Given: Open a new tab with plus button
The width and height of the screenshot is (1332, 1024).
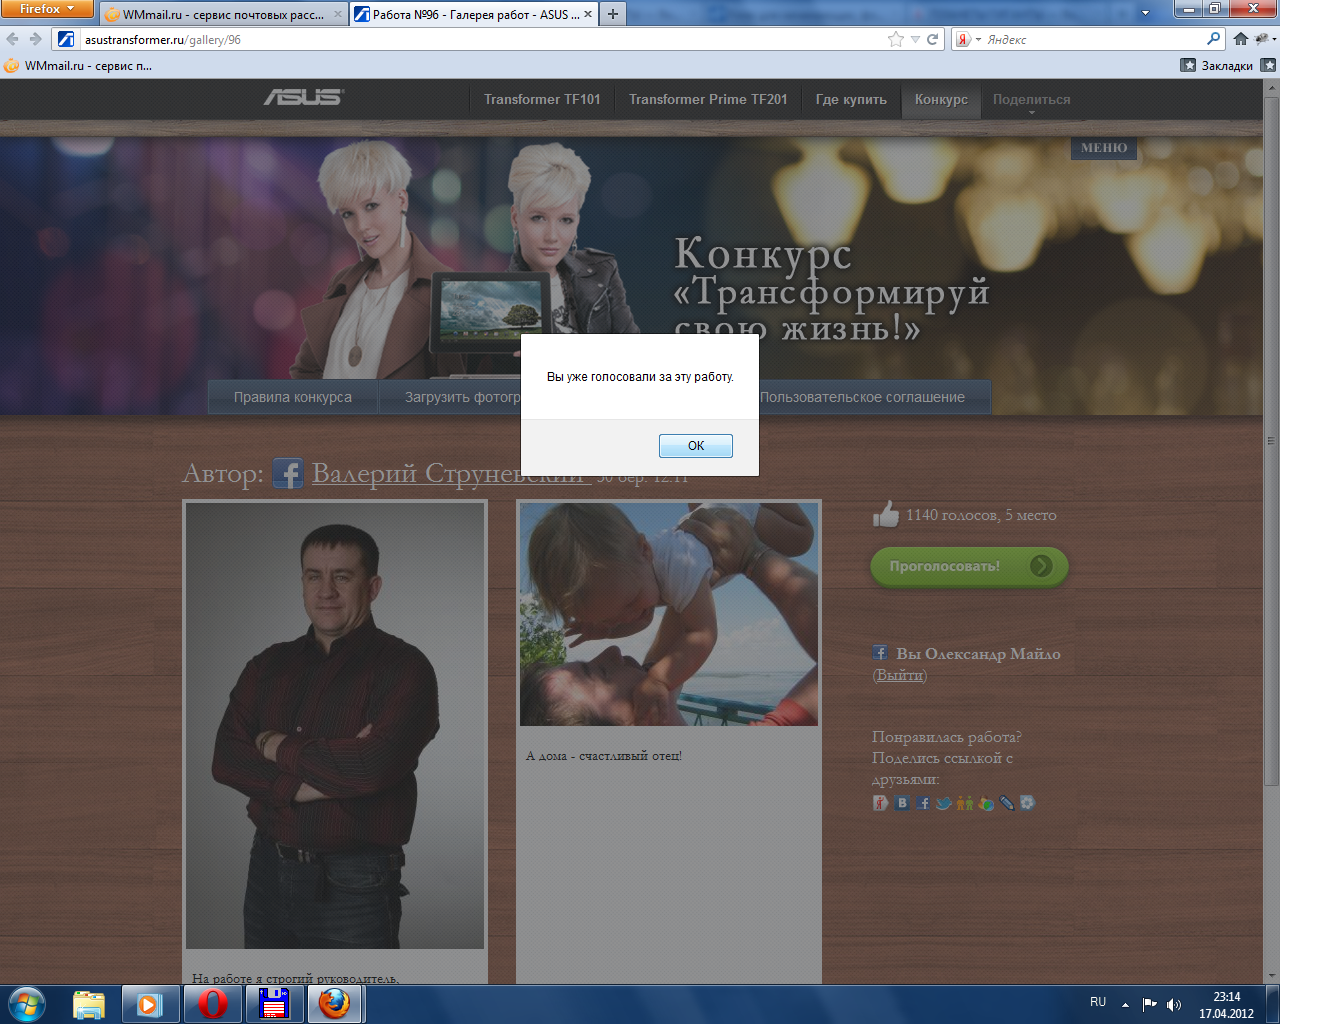Looking at the screenshot, I should click(613, 14).
